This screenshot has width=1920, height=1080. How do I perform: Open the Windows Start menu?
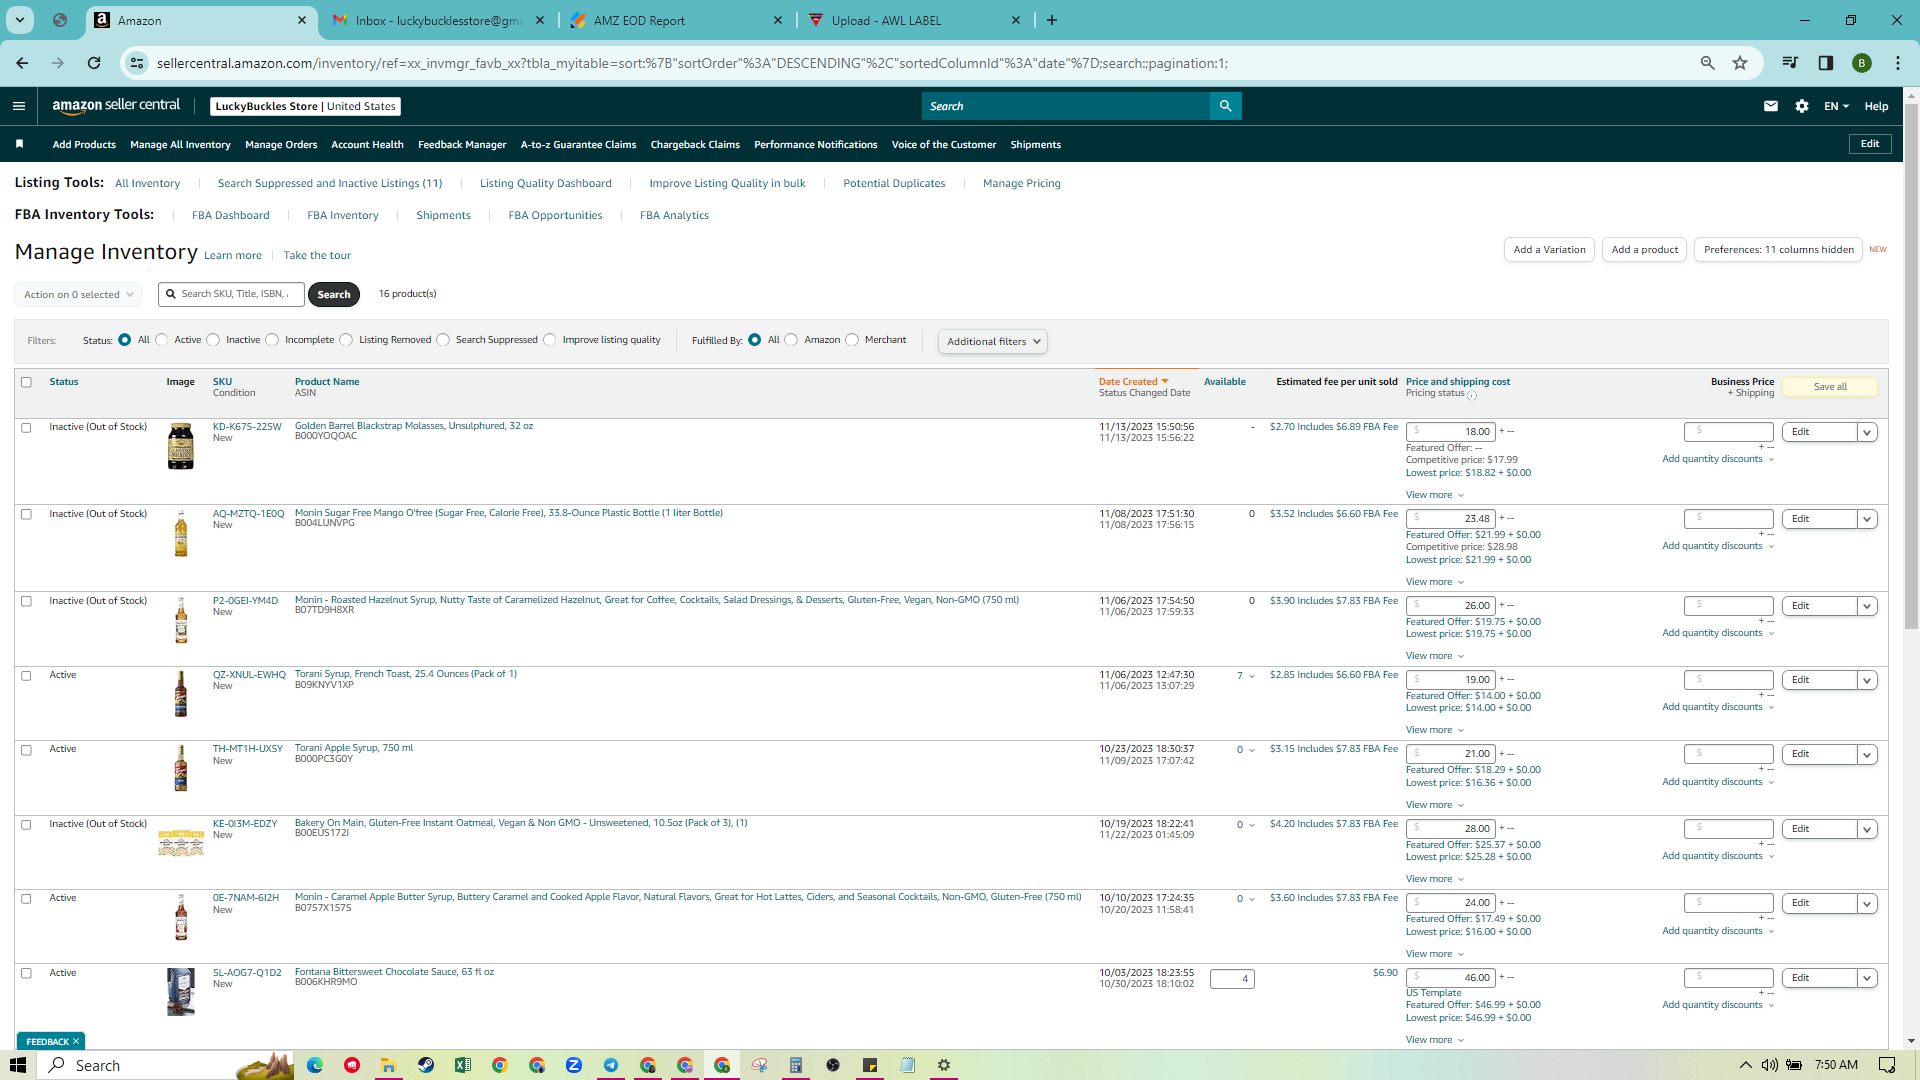point(18,1065)
